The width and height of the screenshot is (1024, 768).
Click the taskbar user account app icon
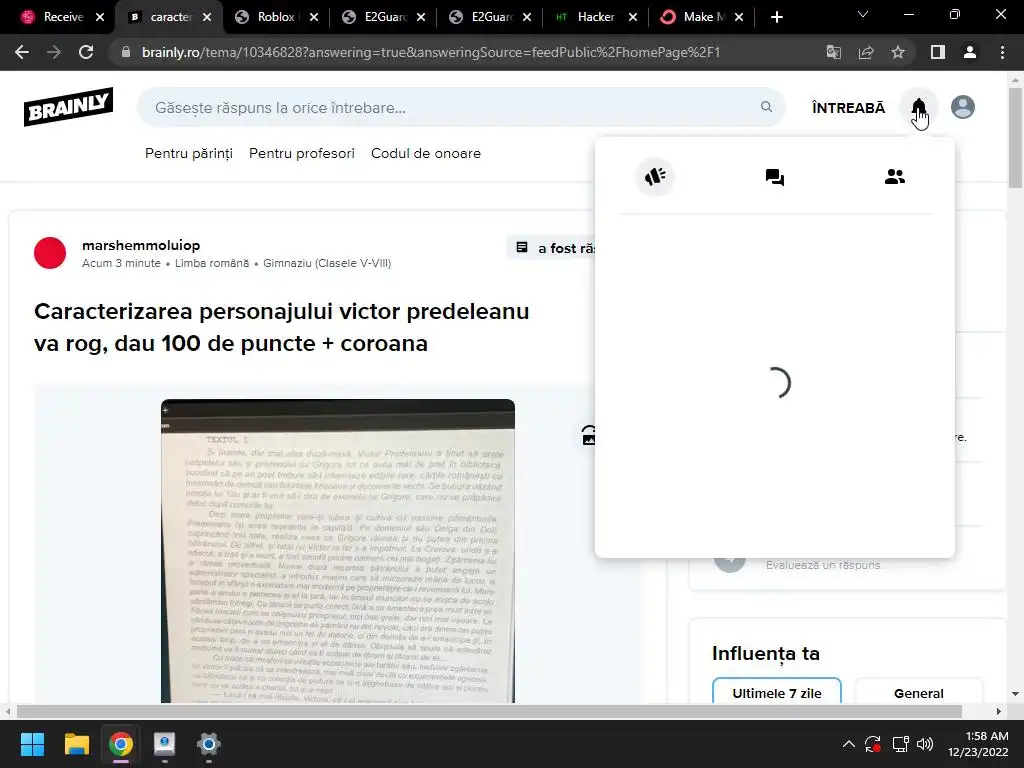[x=165, y=744]
